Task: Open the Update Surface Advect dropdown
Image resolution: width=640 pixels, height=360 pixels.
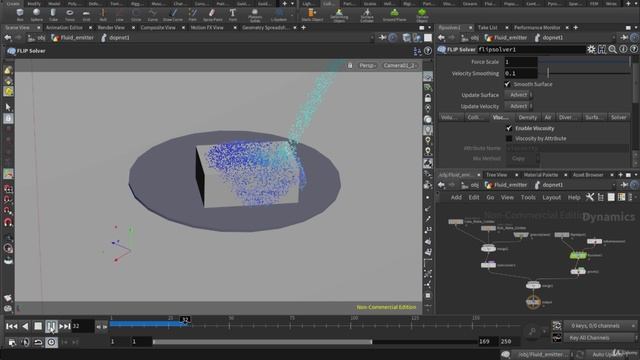Action: (518, 95)
